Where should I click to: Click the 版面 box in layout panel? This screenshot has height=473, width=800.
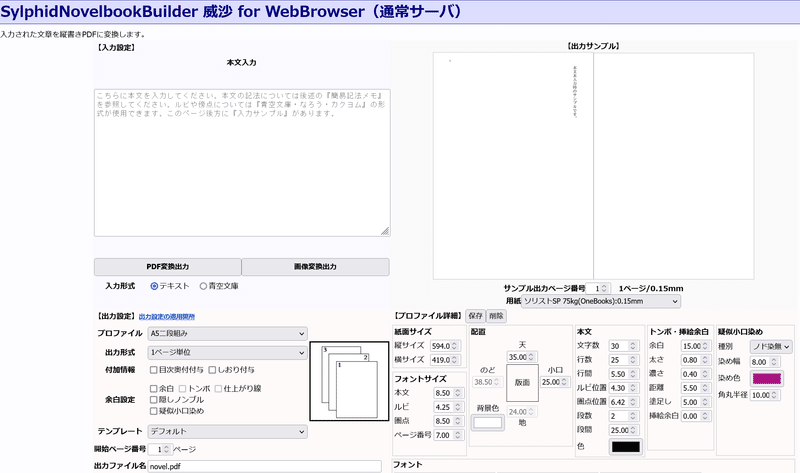(522, 383)
